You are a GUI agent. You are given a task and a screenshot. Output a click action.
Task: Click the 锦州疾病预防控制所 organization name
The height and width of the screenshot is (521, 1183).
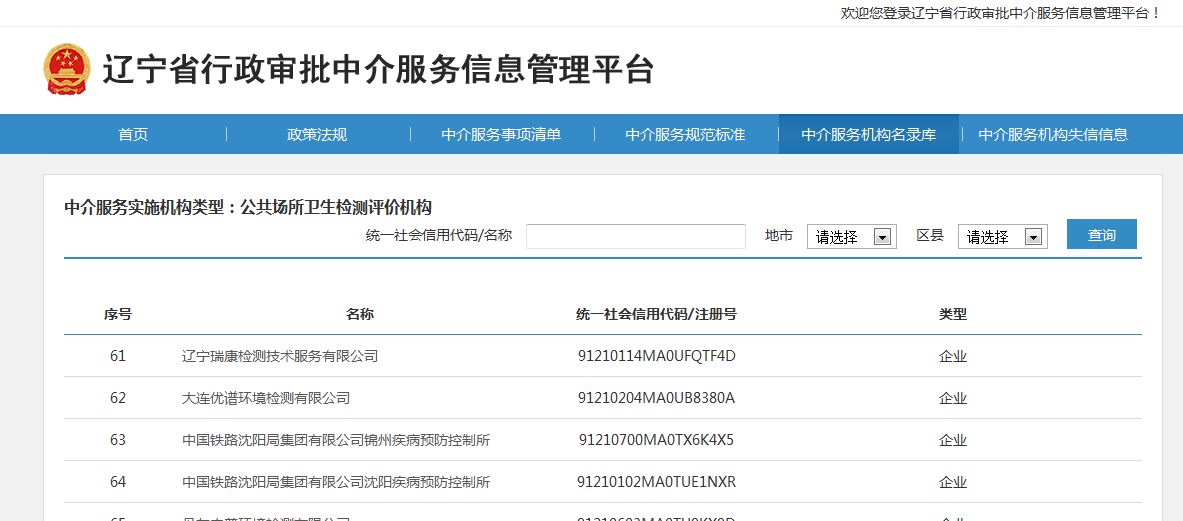336,440
